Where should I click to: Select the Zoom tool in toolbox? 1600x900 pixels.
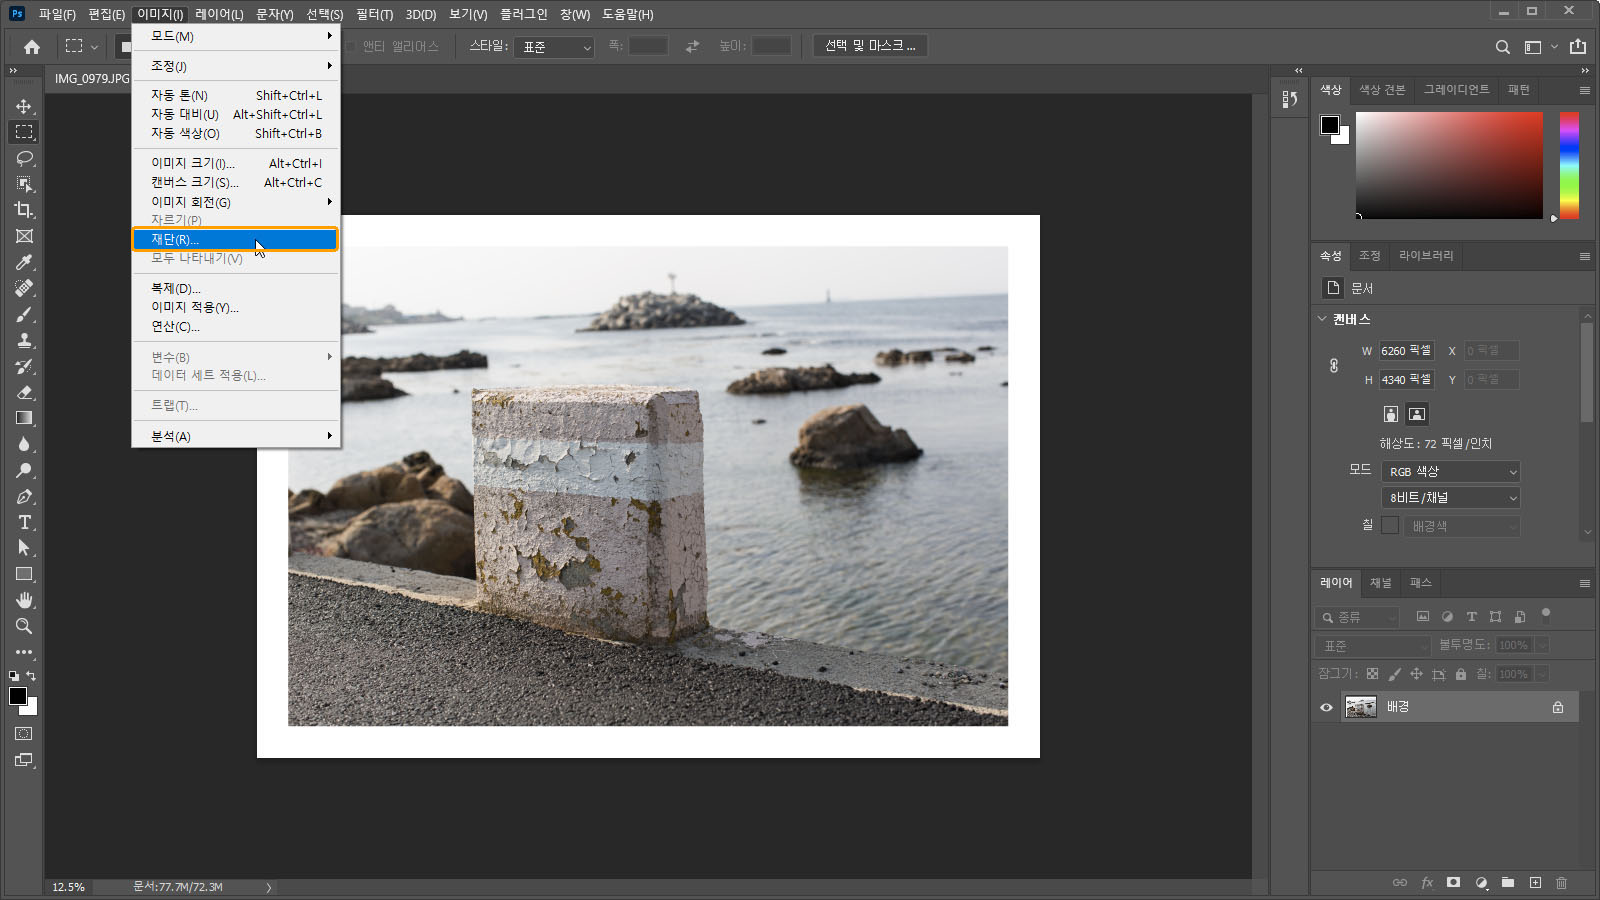coord(24,626)
